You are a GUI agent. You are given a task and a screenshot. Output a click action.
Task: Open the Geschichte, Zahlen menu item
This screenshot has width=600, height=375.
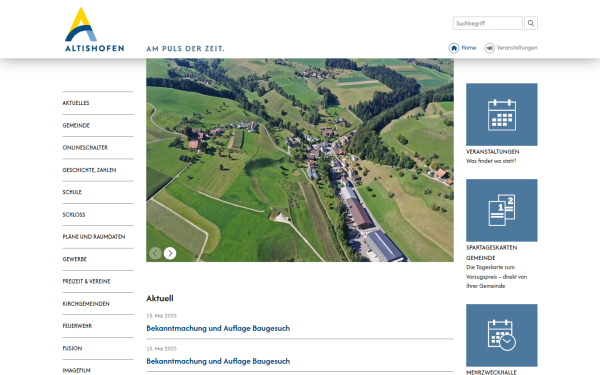[x=89, y=170]
